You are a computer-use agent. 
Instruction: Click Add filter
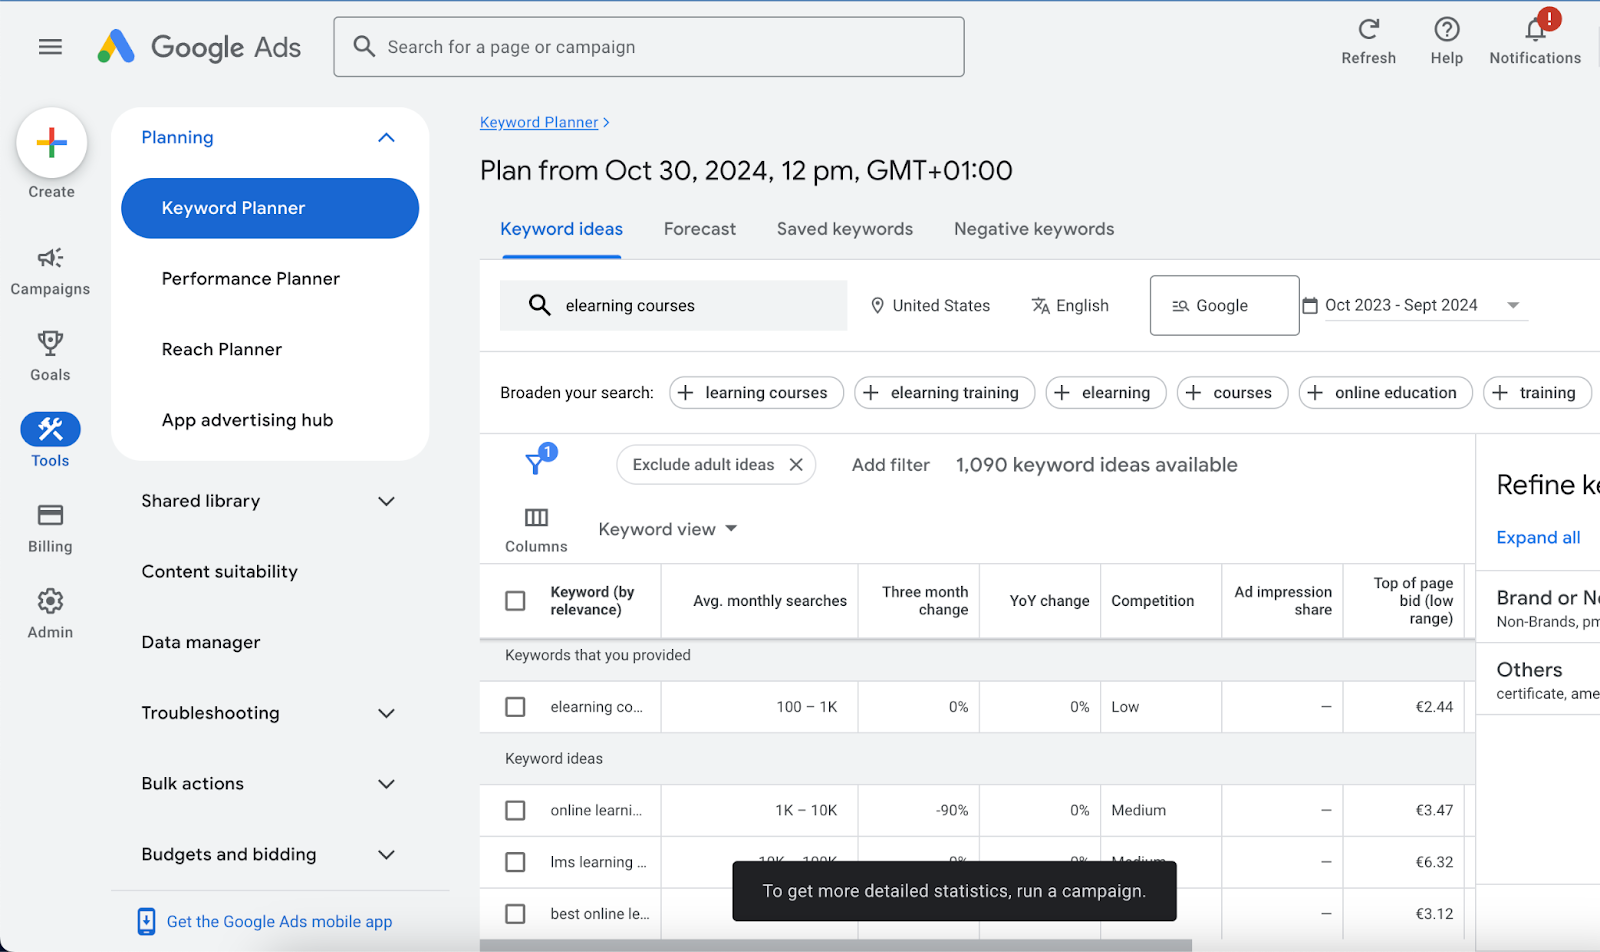click(x=890, y=465)
